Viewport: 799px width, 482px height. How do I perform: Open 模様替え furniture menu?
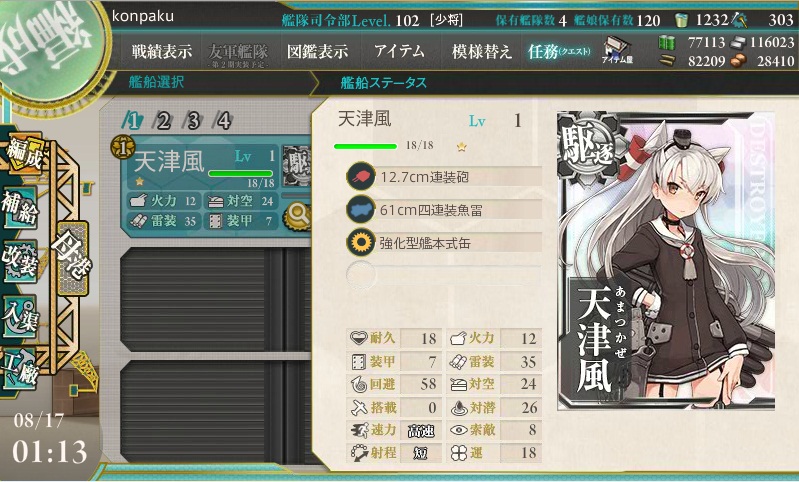pyautogui.click(x=481, y=51)
